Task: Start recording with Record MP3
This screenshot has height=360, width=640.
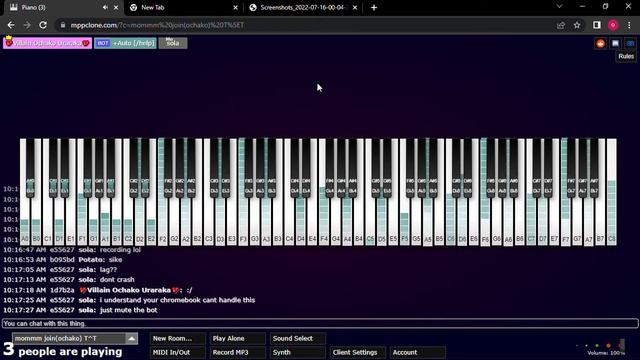Action: tap(237, 352)
